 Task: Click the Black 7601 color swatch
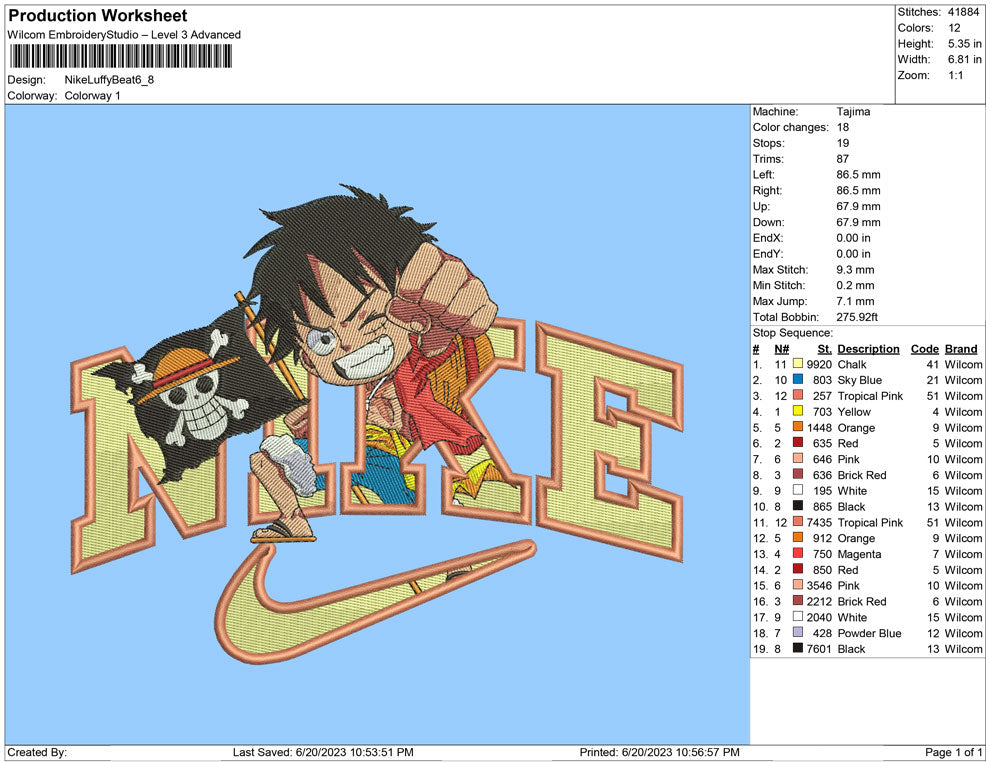pyautogui.click(x=798, y=648)
